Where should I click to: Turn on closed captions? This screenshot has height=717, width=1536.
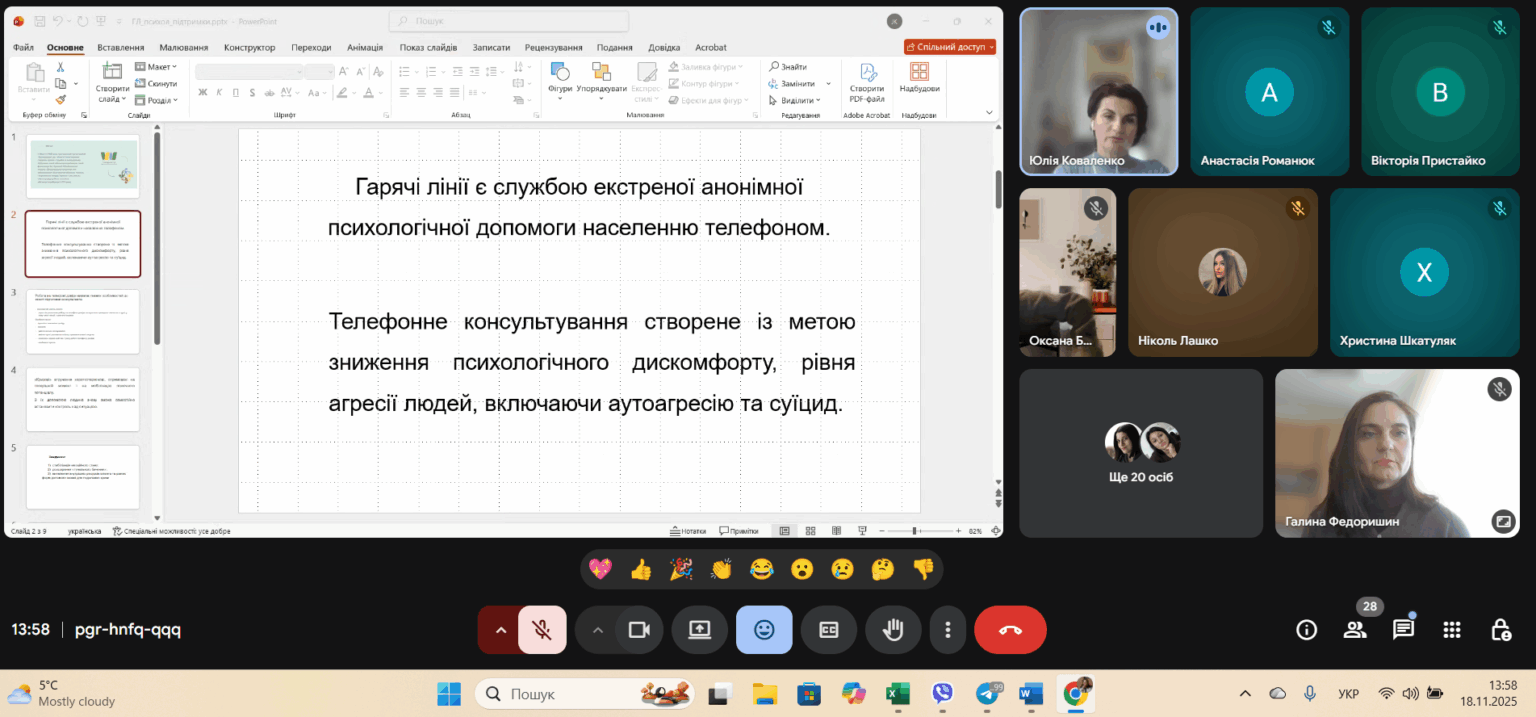828,630
